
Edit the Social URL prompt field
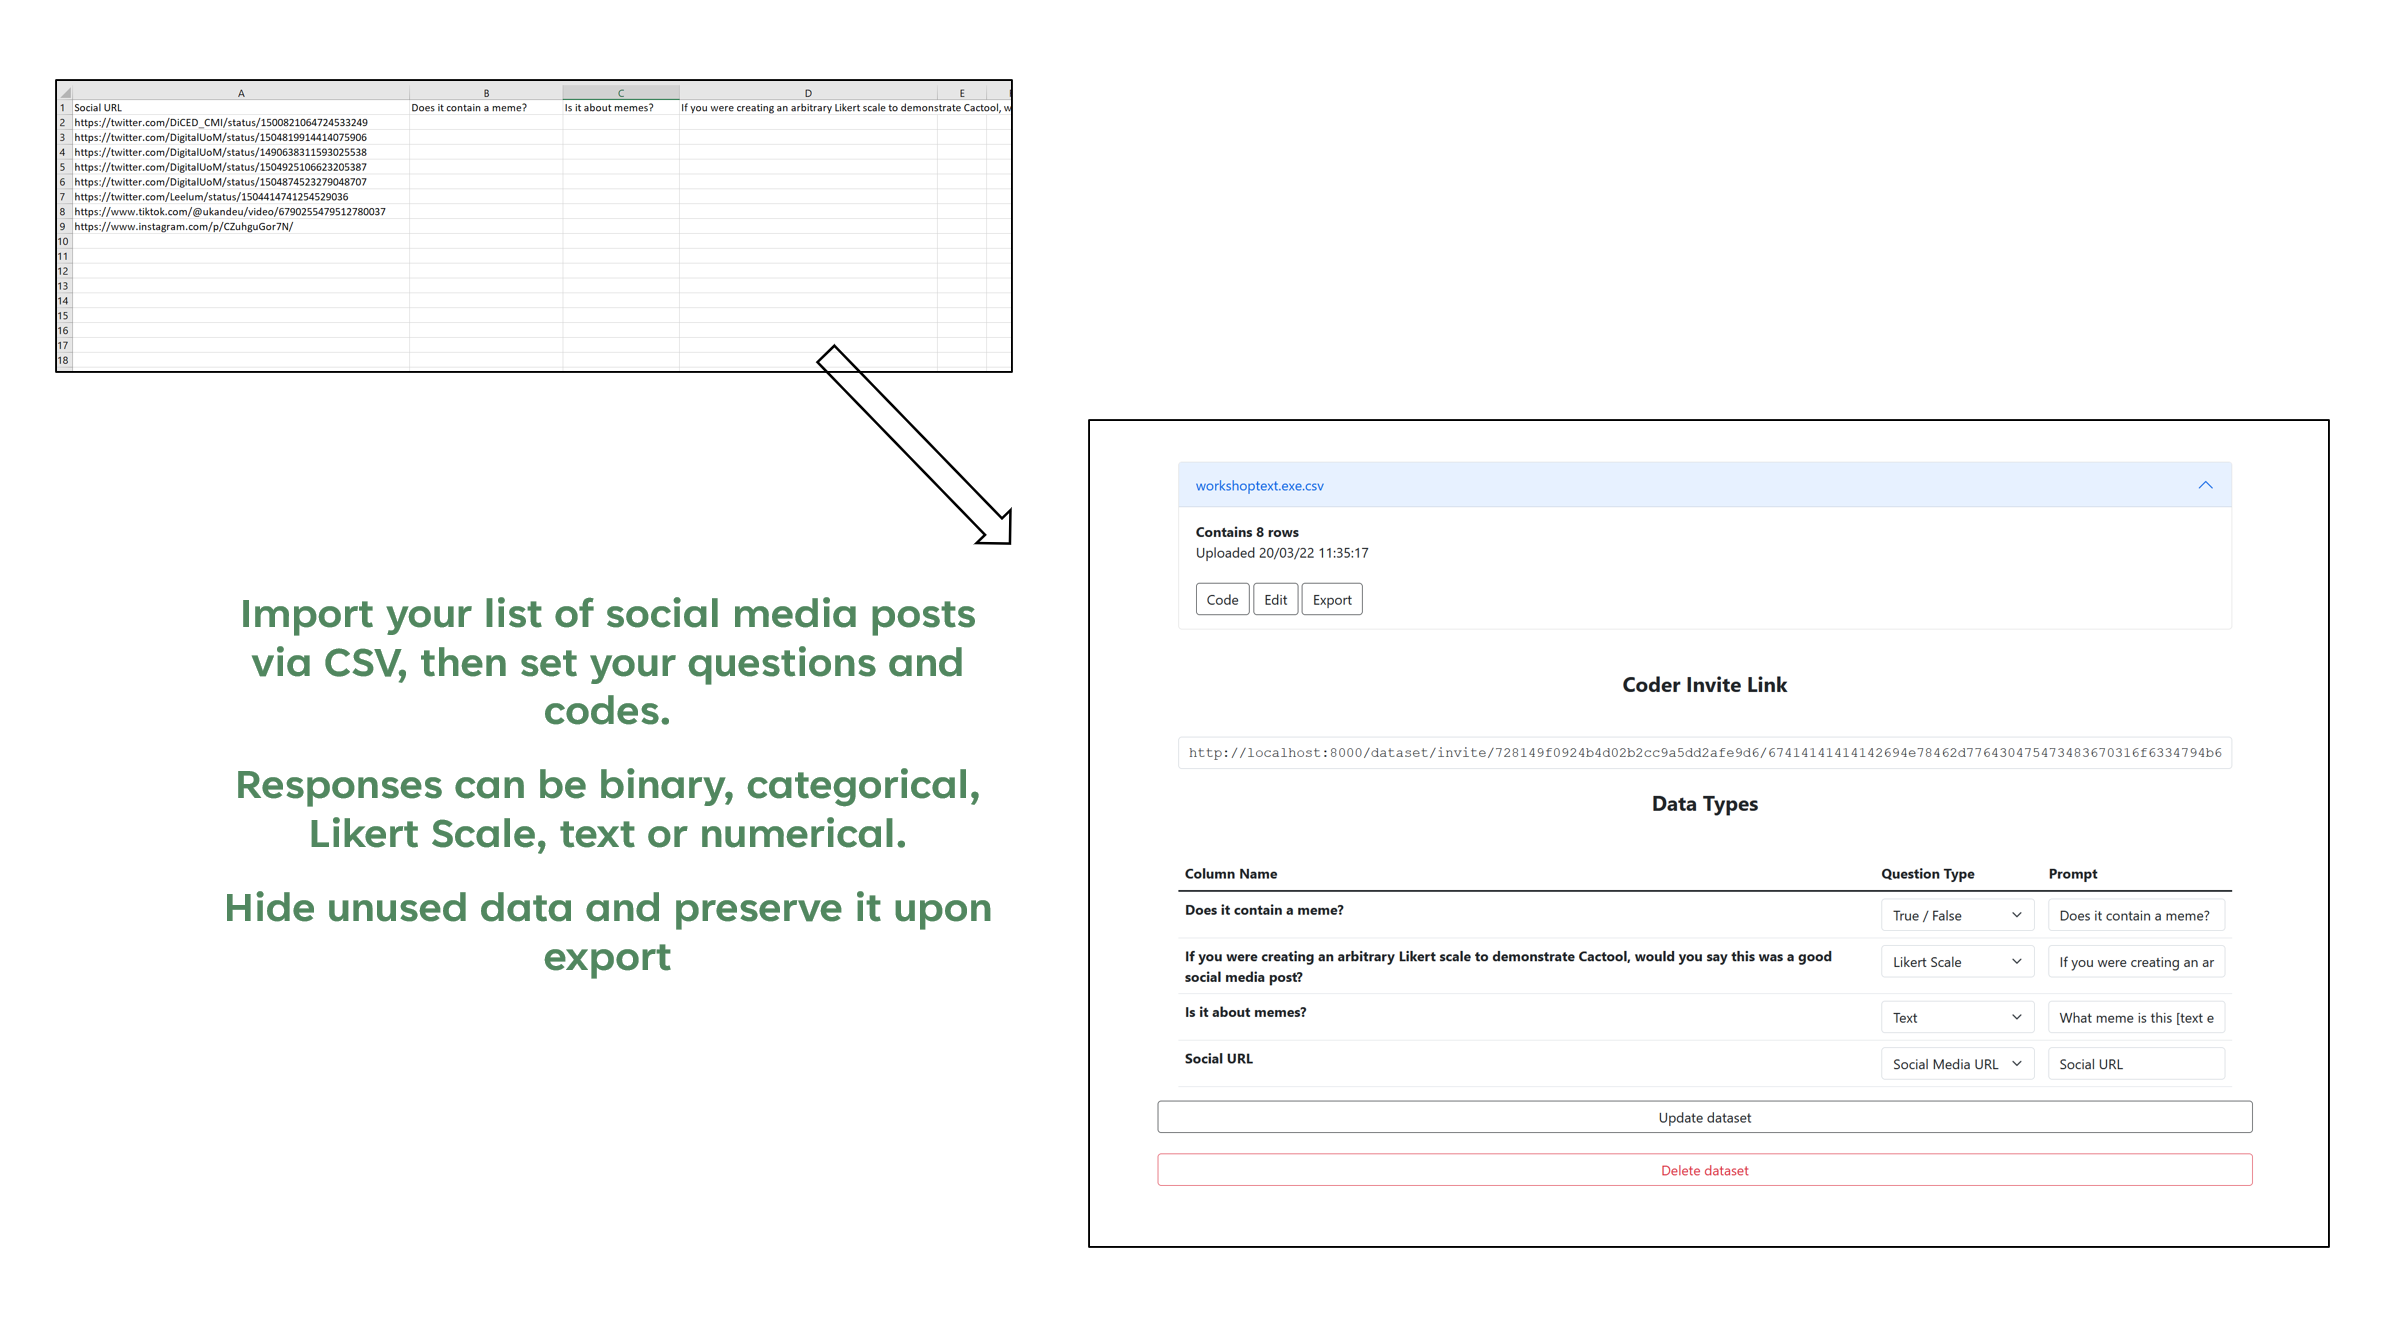(x=2136, y=1063)
